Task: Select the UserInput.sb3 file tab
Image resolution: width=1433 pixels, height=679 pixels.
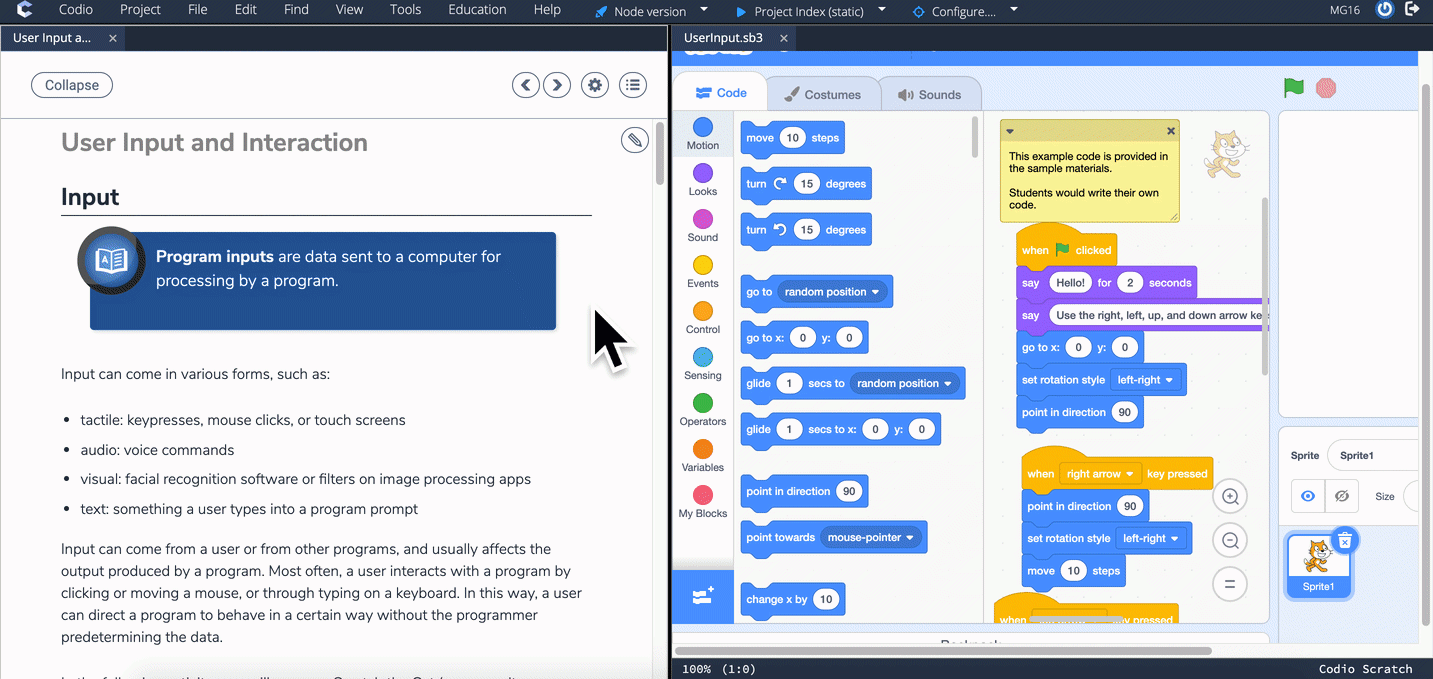Action: 723,38
